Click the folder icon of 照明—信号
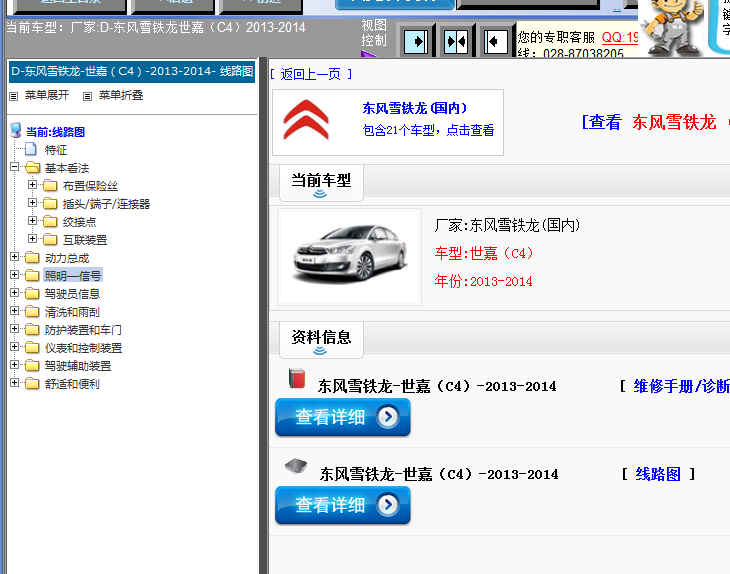Screen dimensions: 730x574 tap(33, 276)
